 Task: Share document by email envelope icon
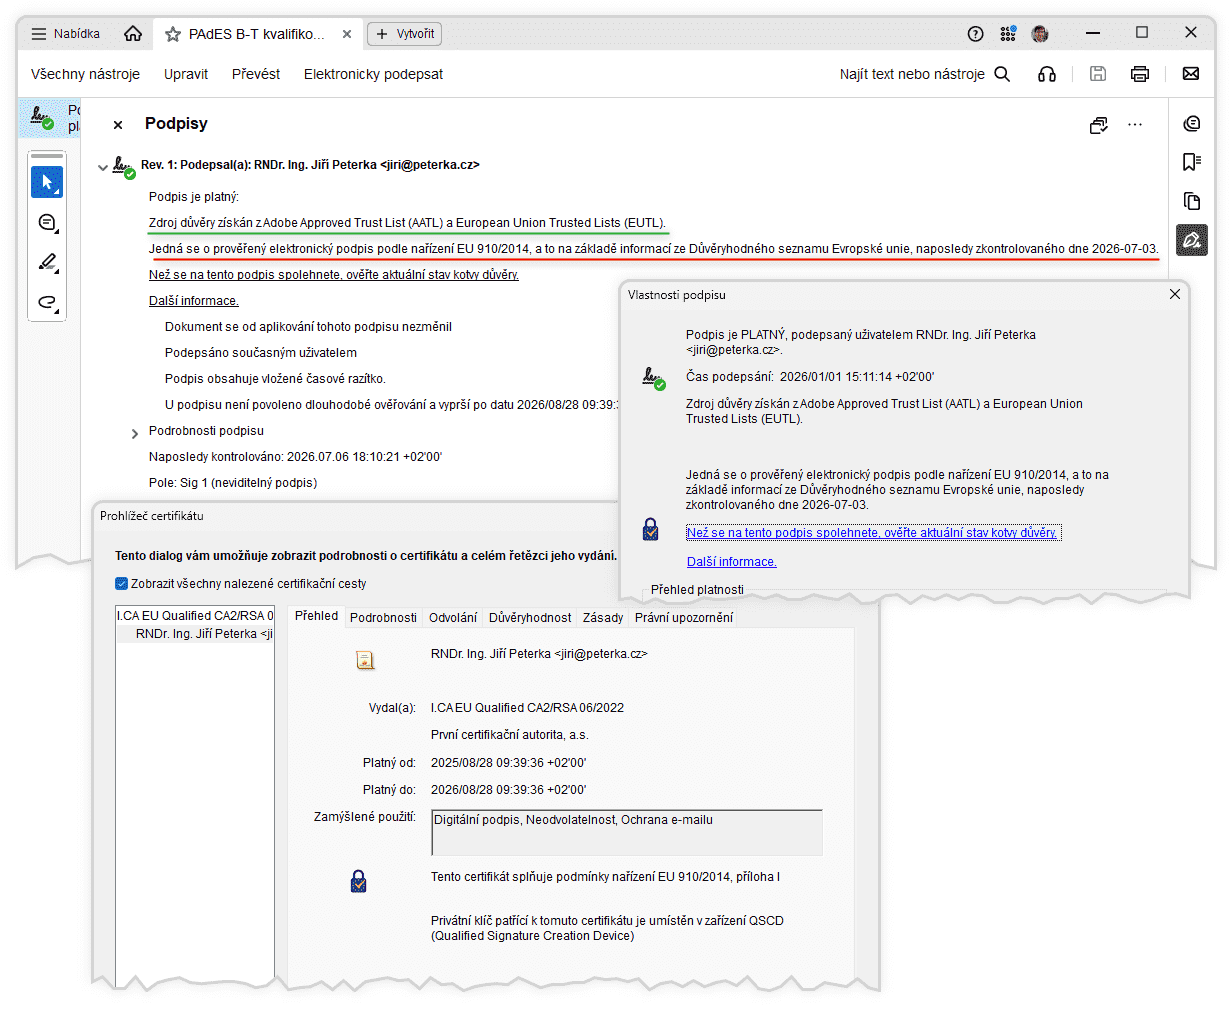1191,74
